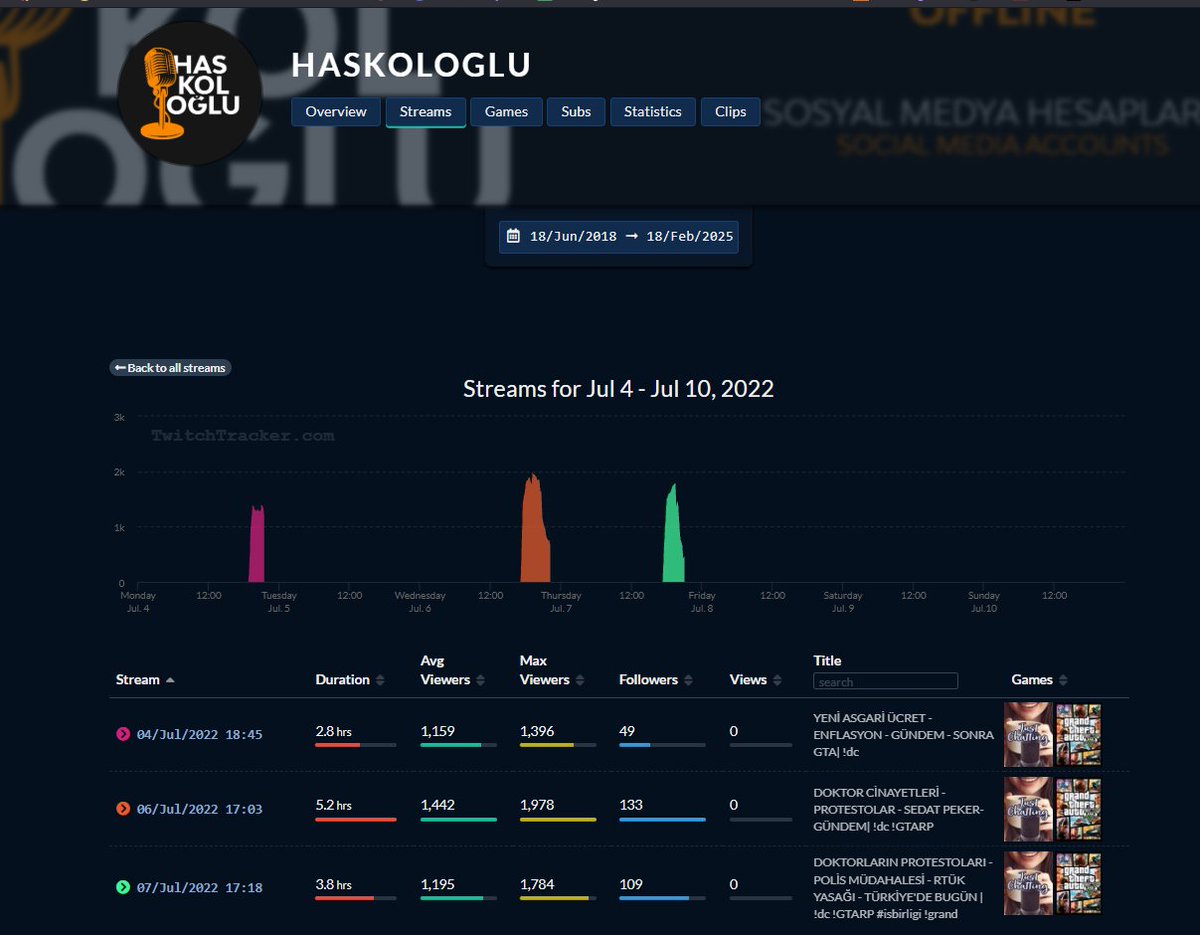Click title starting DOKTORLARIN PROTESTOLARI
The width and height of the screenshot is (1200, 935).
click(903, 888)
